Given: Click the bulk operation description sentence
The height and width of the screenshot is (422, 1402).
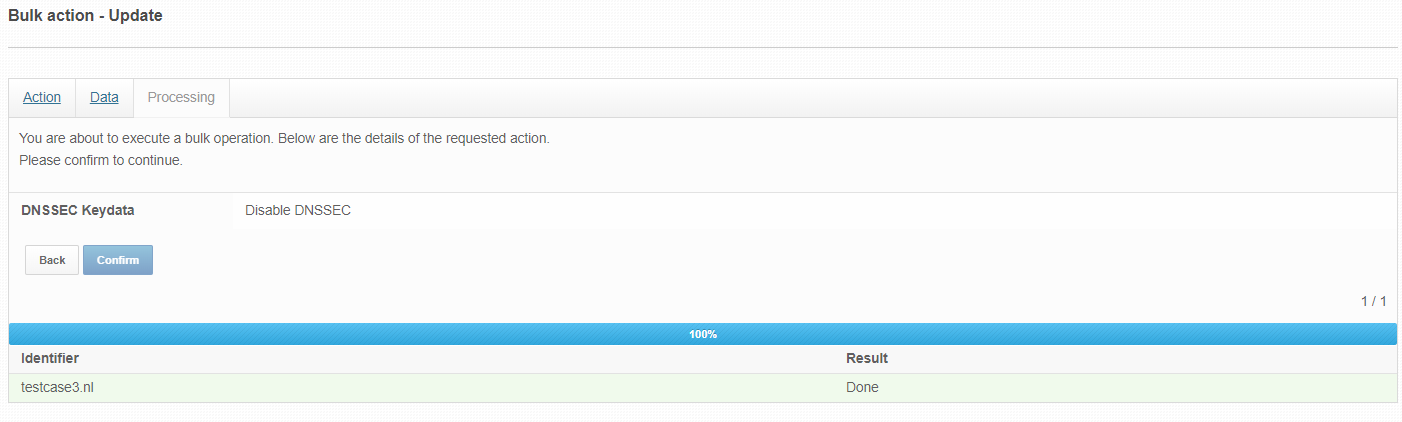Looking at the screenshot, I should click(x=284, y=138).
